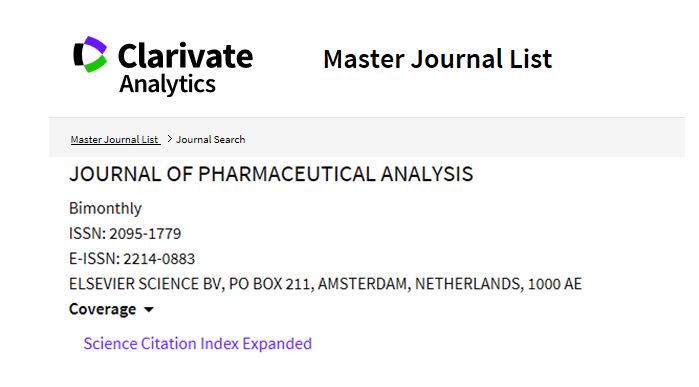
Task: Click the breadcrumb chevron separator
Action: click(x=169, y=139)
